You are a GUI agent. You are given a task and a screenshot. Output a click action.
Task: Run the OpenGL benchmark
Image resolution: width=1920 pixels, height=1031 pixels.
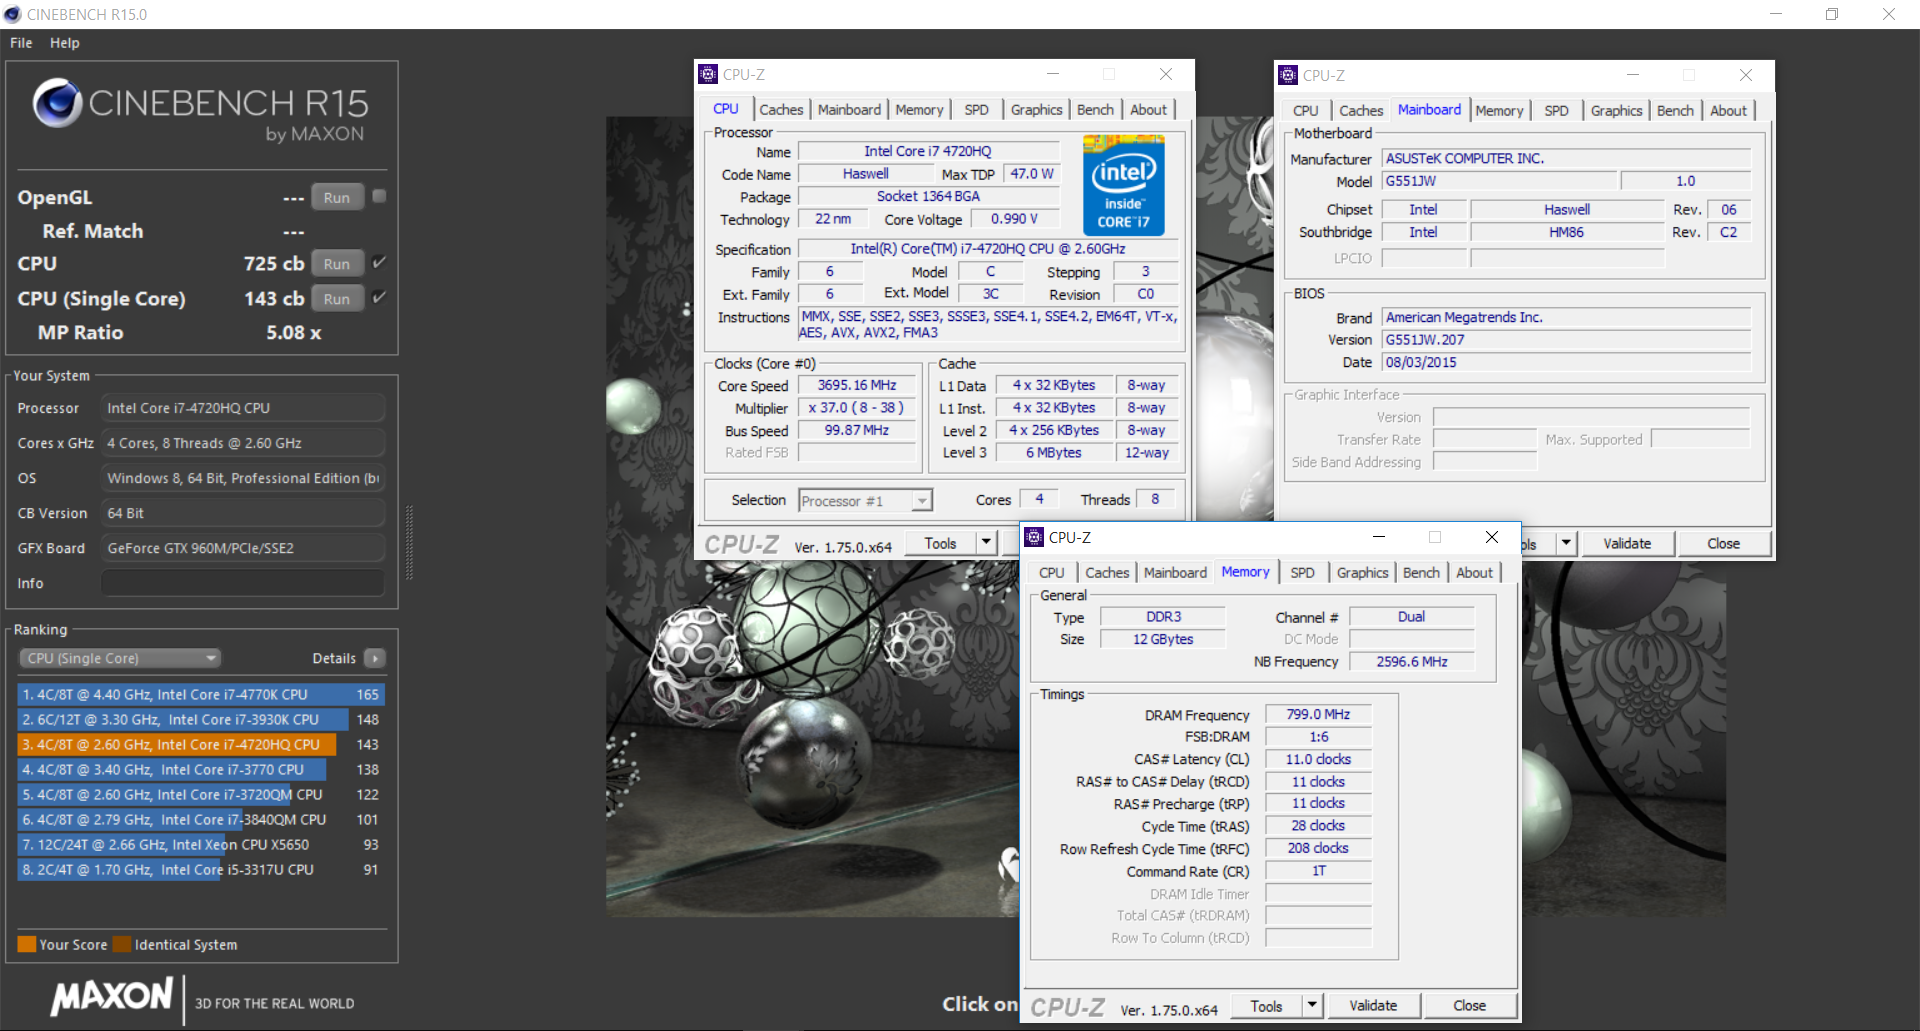pos(337,198)
